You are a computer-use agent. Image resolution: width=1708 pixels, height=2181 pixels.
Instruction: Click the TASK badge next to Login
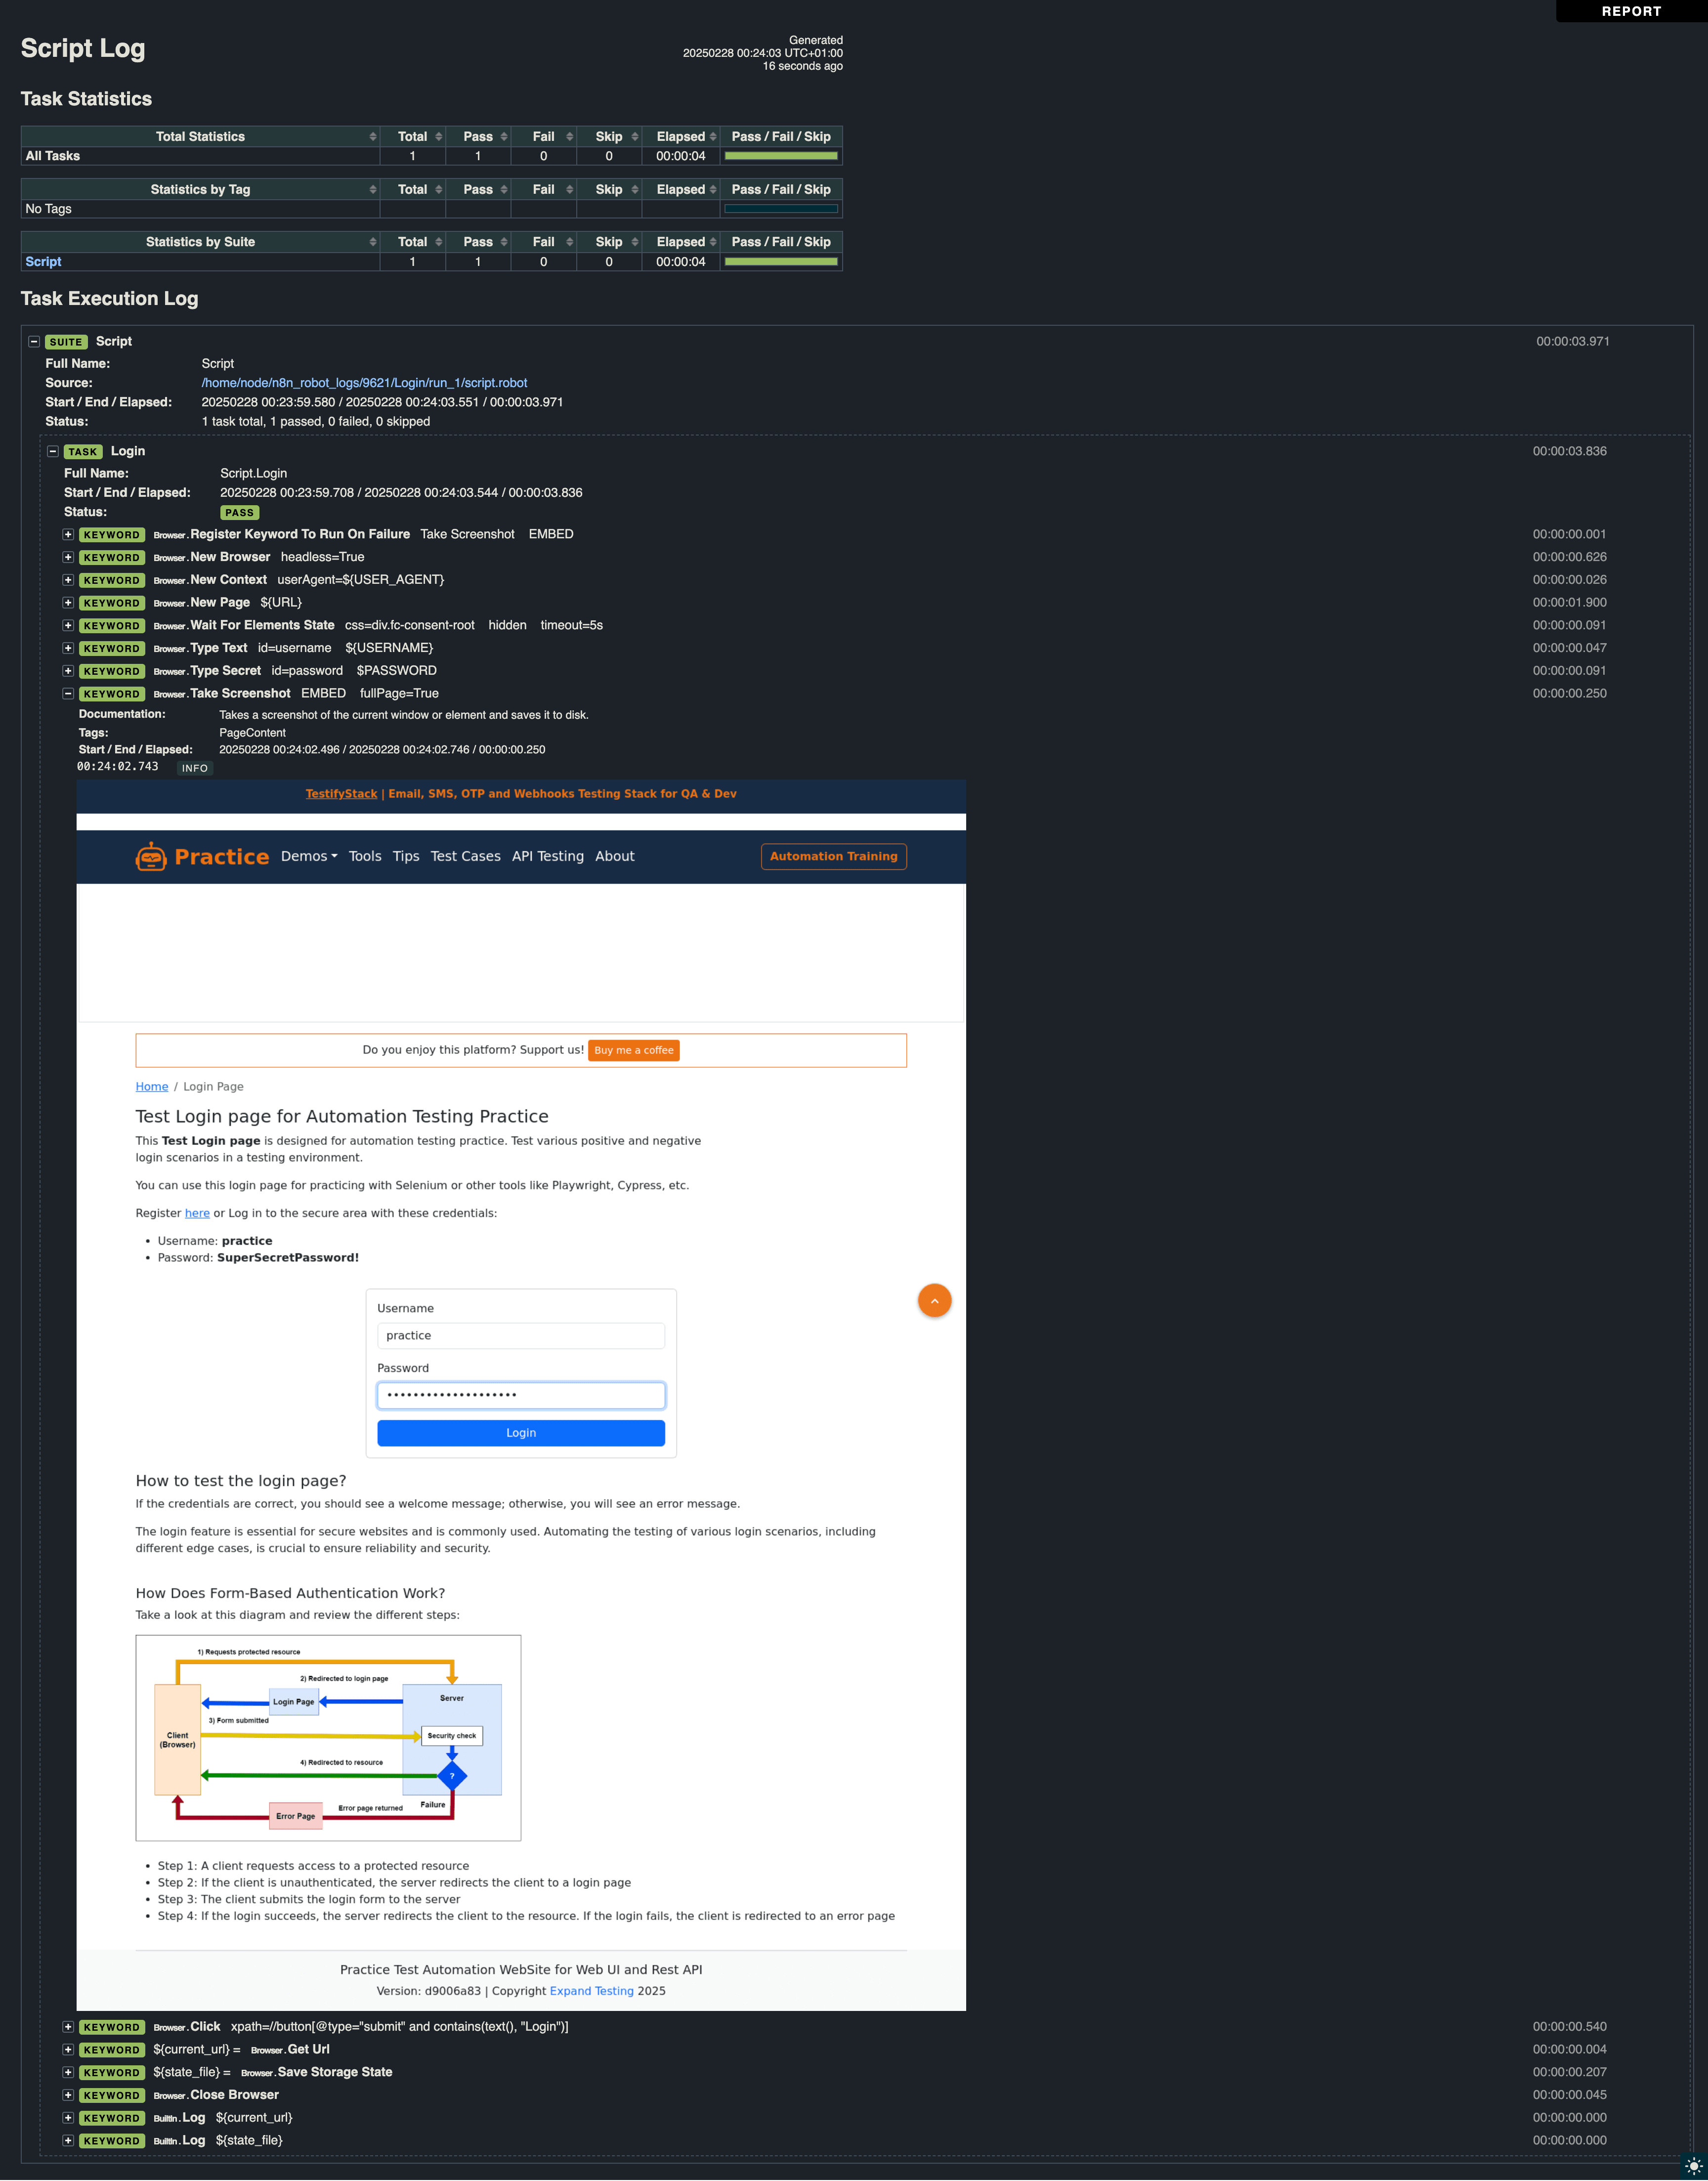click(x=82, y=452)
